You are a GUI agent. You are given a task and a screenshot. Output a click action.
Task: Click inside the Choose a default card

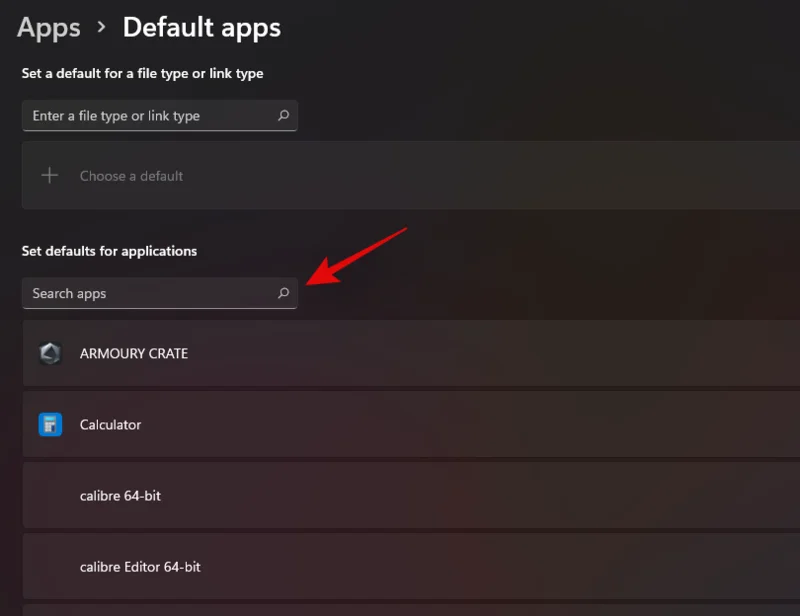pos(400,174)
